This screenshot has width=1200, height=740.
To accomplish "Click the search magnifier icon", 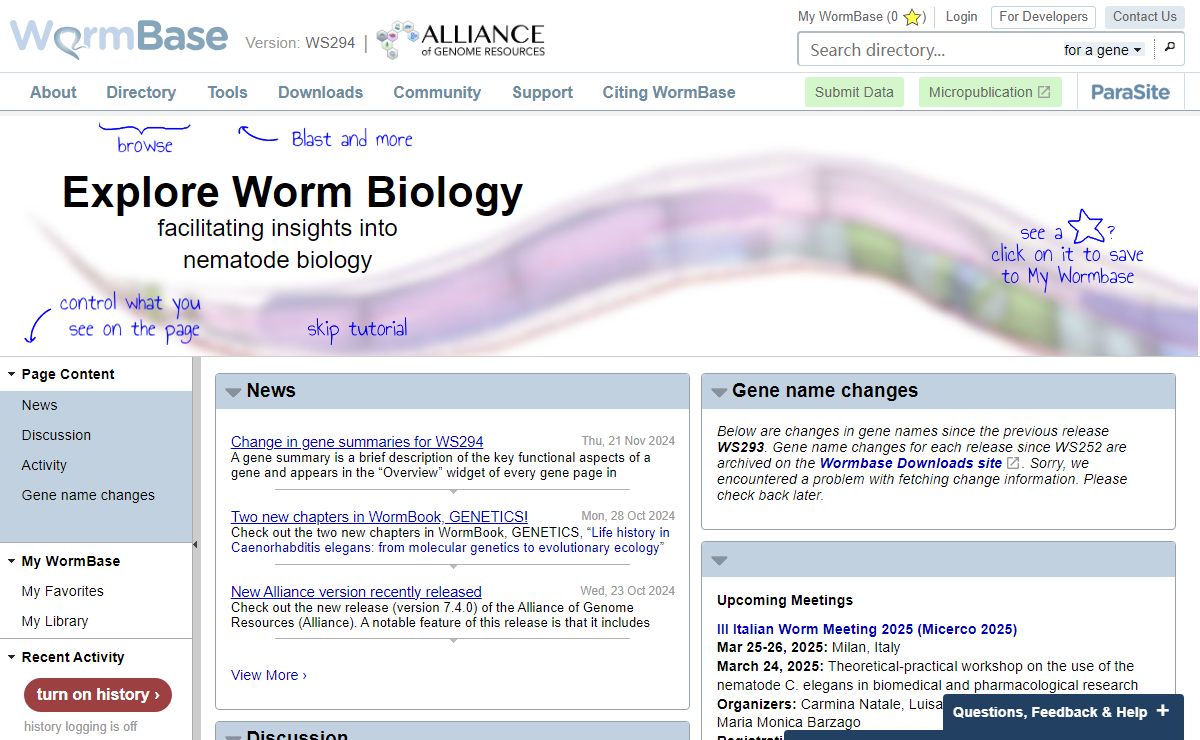I will 1169,48.
